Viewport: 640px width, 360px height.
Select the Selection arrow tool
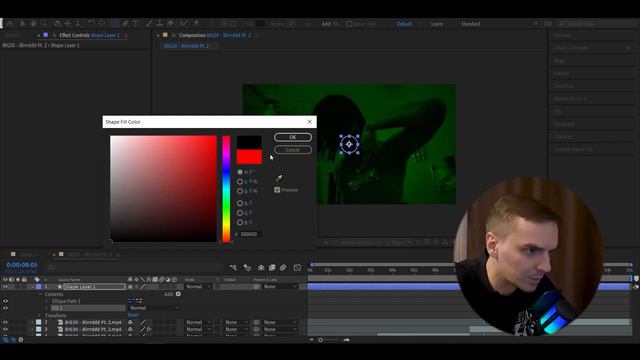click(x=22, y=24)
